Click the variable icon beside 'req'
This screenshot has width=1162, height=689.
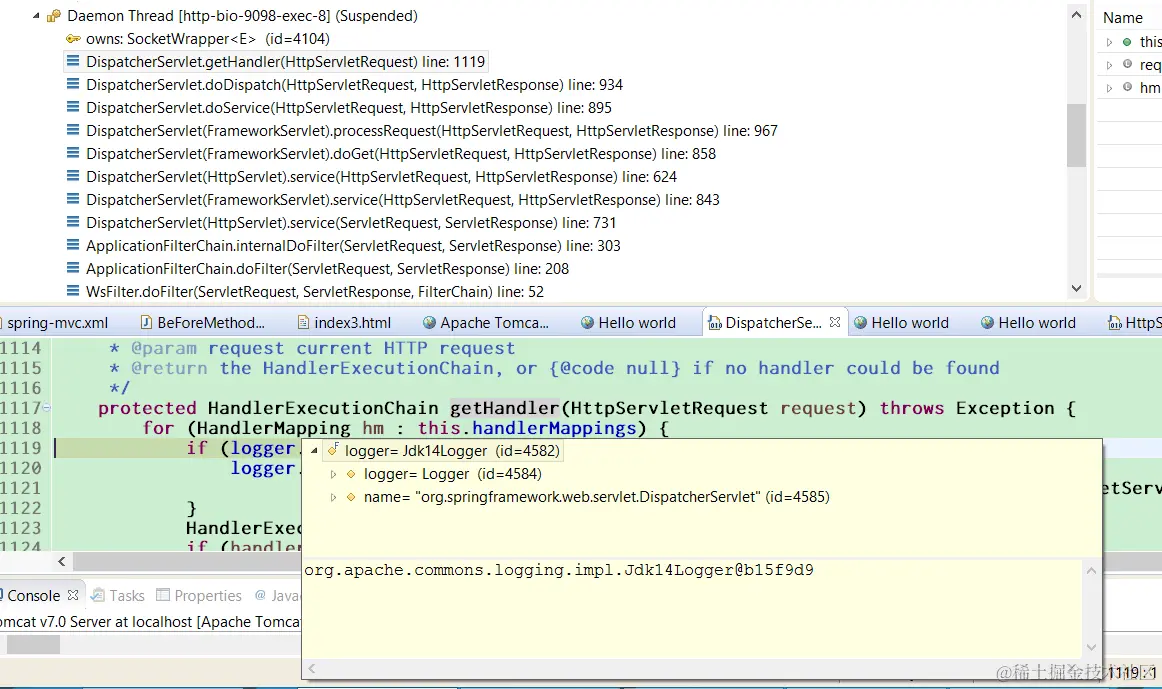pyautogui.click(x=1127, y=64)
